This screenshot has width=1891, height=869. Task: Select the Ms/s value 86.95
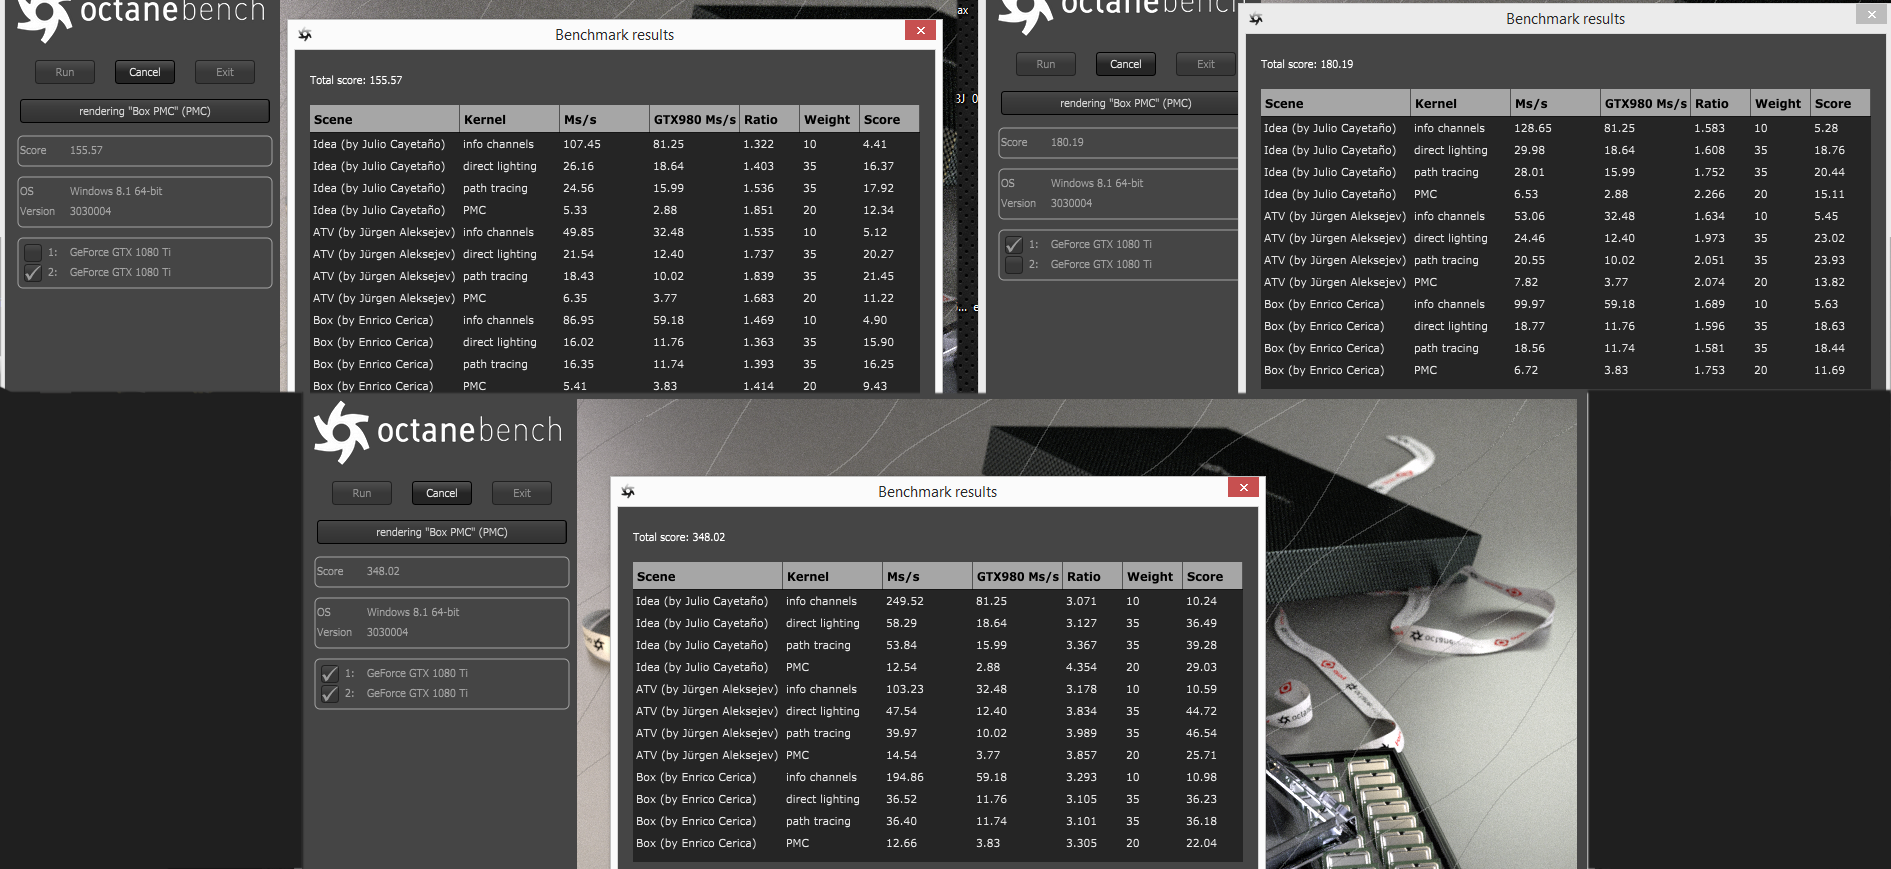pyautogui.click(x=578, y=320)
